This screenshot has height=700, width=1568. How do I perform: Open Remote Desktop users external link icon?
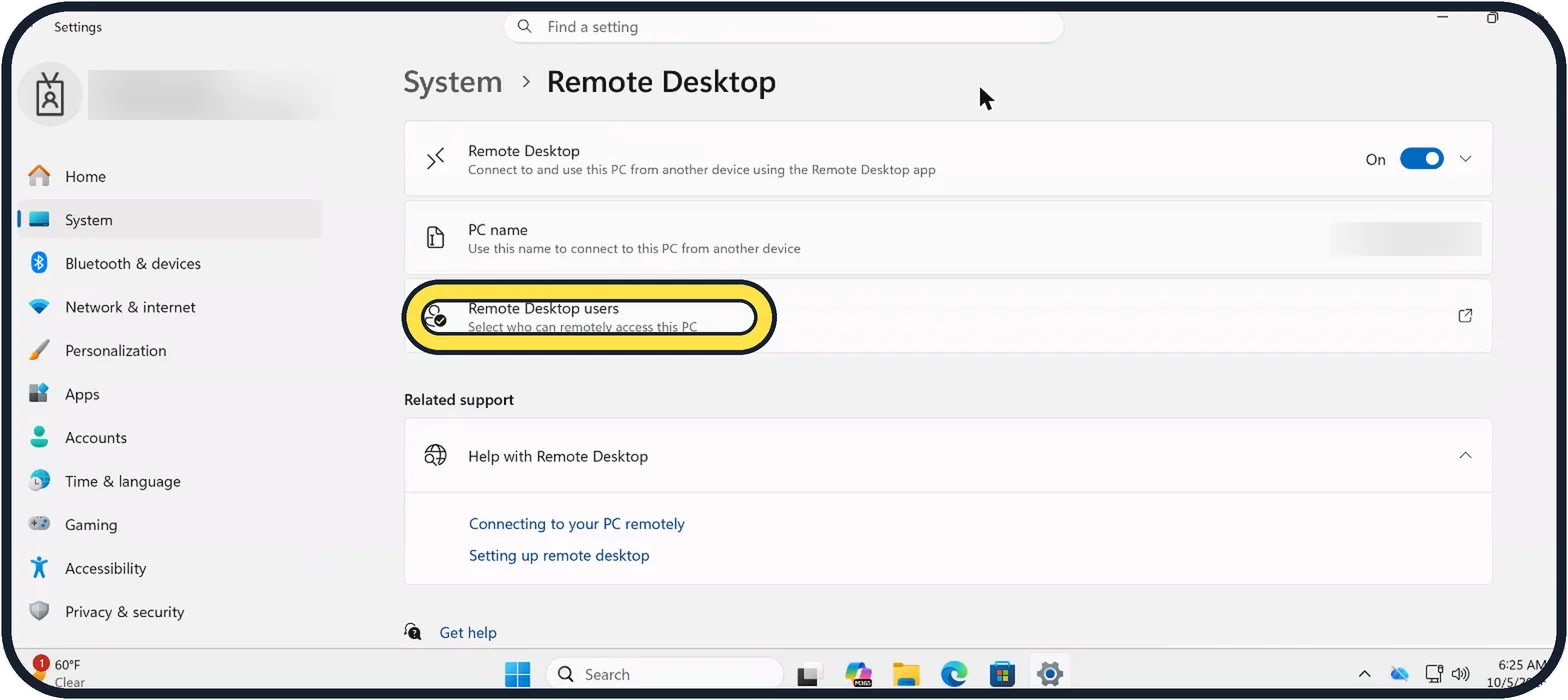coord(1465,316)
